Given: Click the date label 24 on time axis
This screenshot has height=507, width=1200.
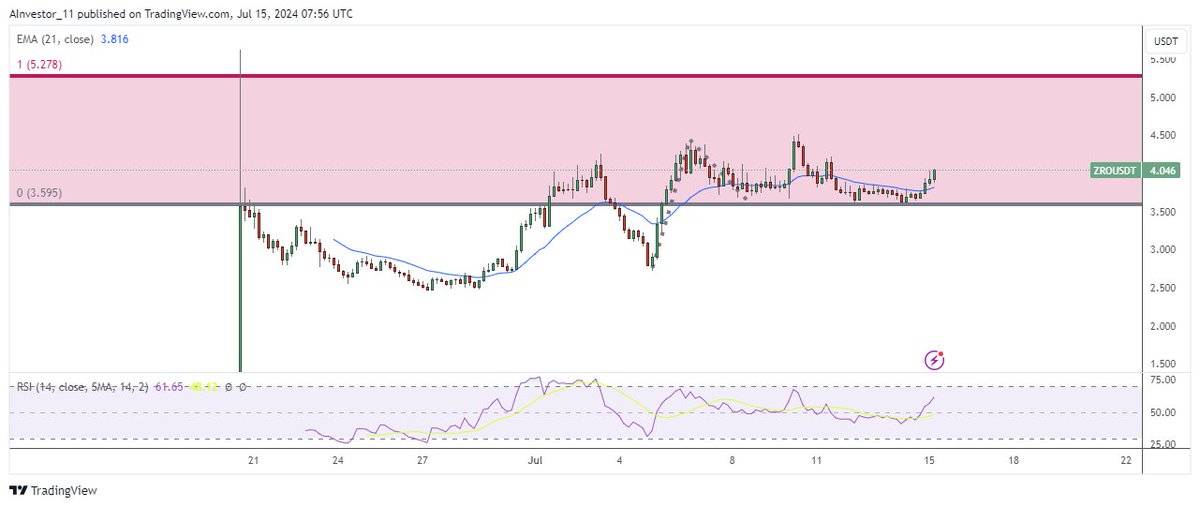Looking at the screenshot, I should (338, 461).
